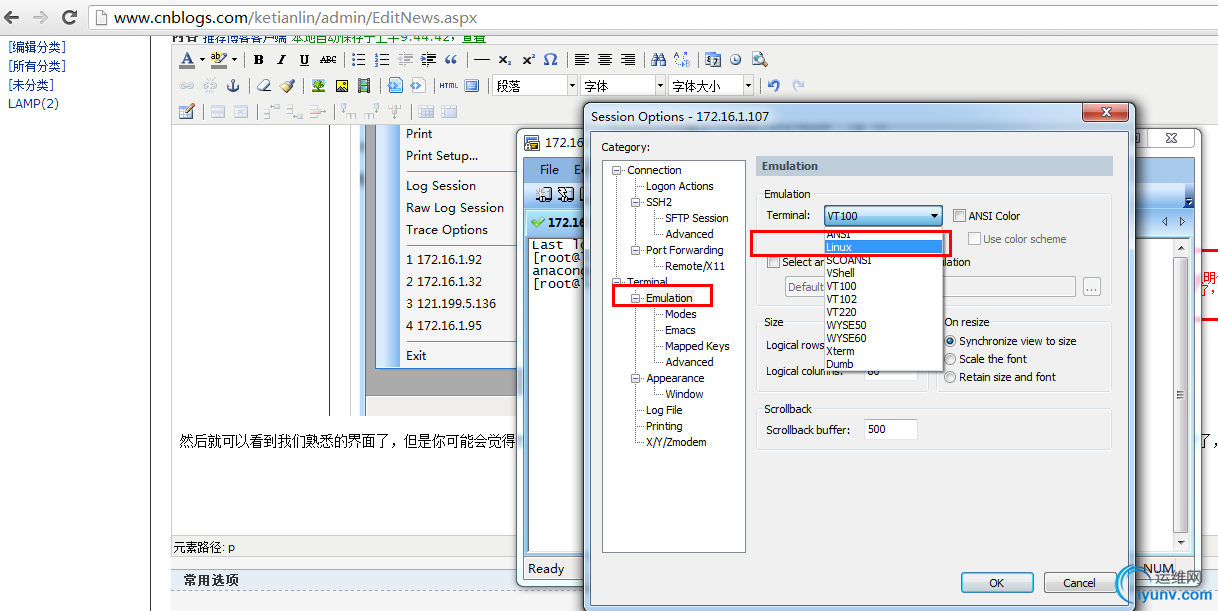Insert a blockquote

(450, 60)
